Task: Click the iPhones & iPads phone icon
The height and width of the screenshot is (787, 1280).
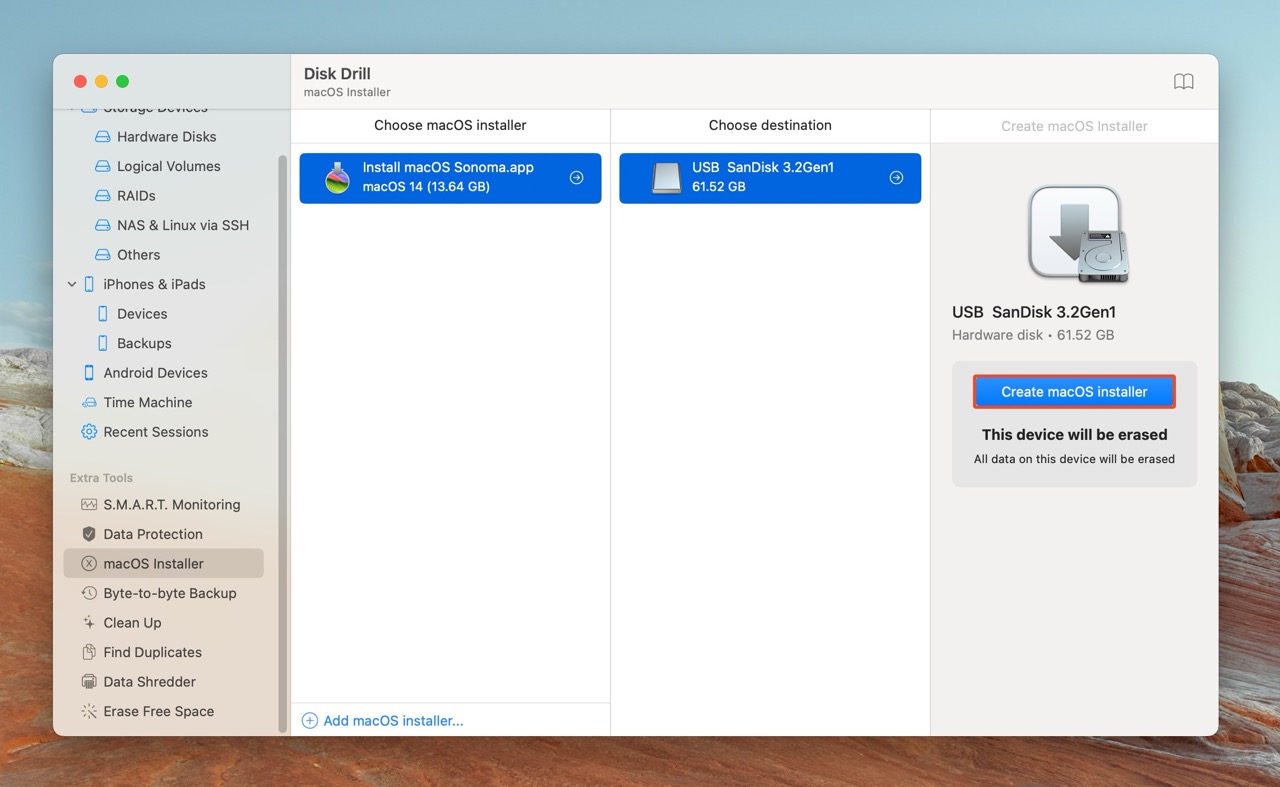Action: (x=89, y=284)
